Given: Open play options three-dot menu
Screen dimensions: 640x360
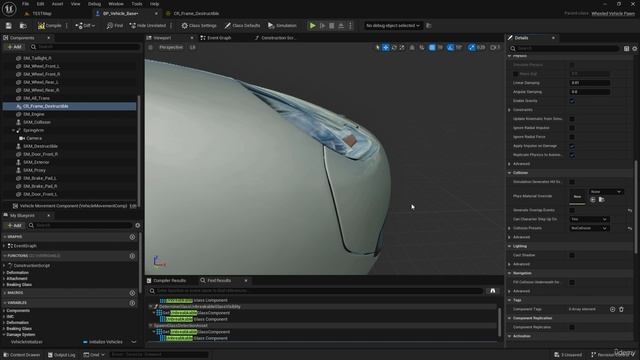Looking at the screenshot, I should click(x=350, y=26).
